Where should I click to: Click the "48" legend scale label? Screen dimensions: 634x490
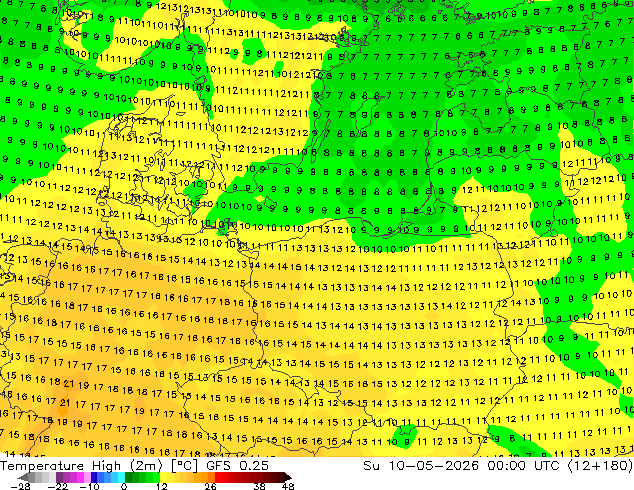pyautogui.click(x=288, y=486)
